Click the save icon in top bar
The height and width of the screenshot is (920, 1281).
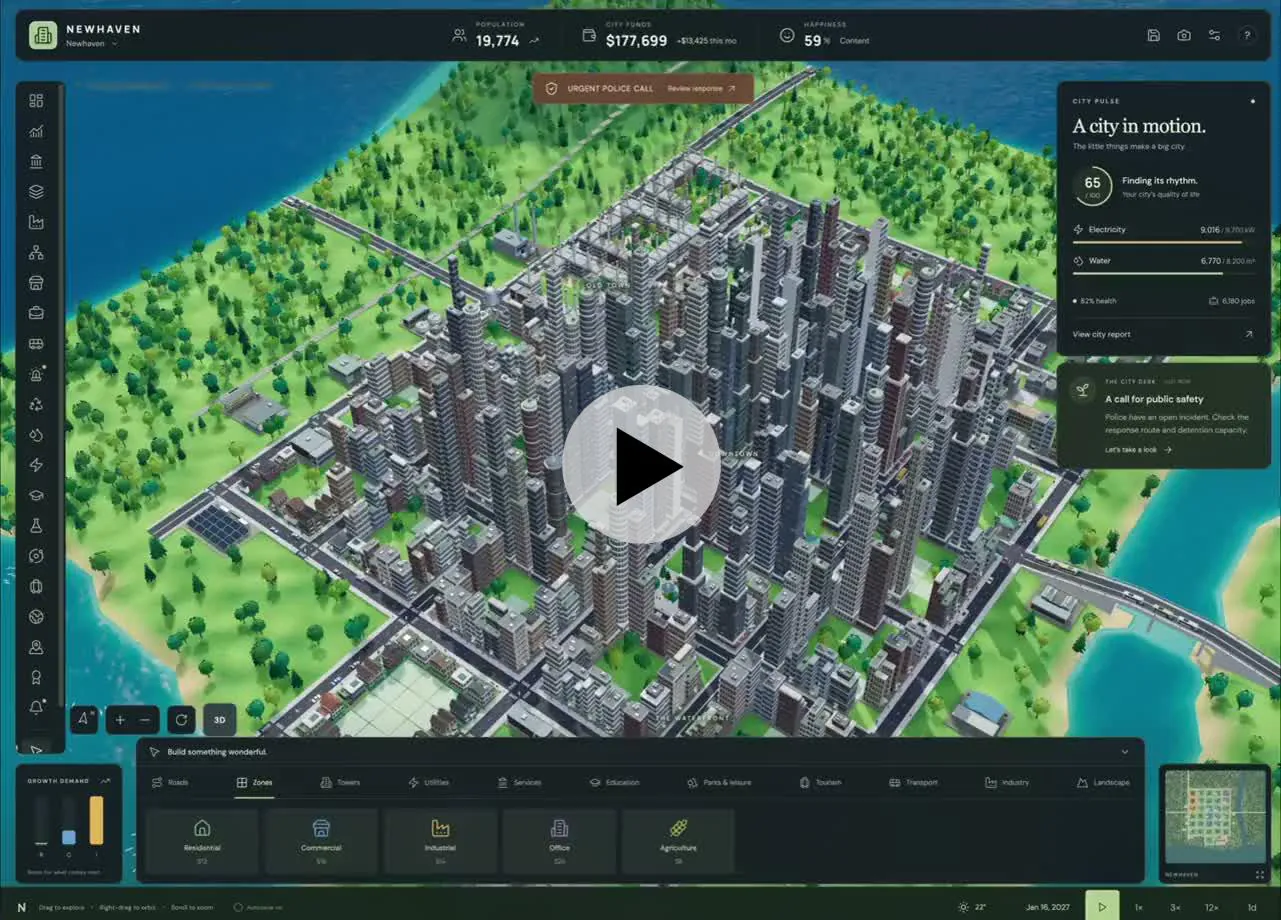(x=1153, y=35)
